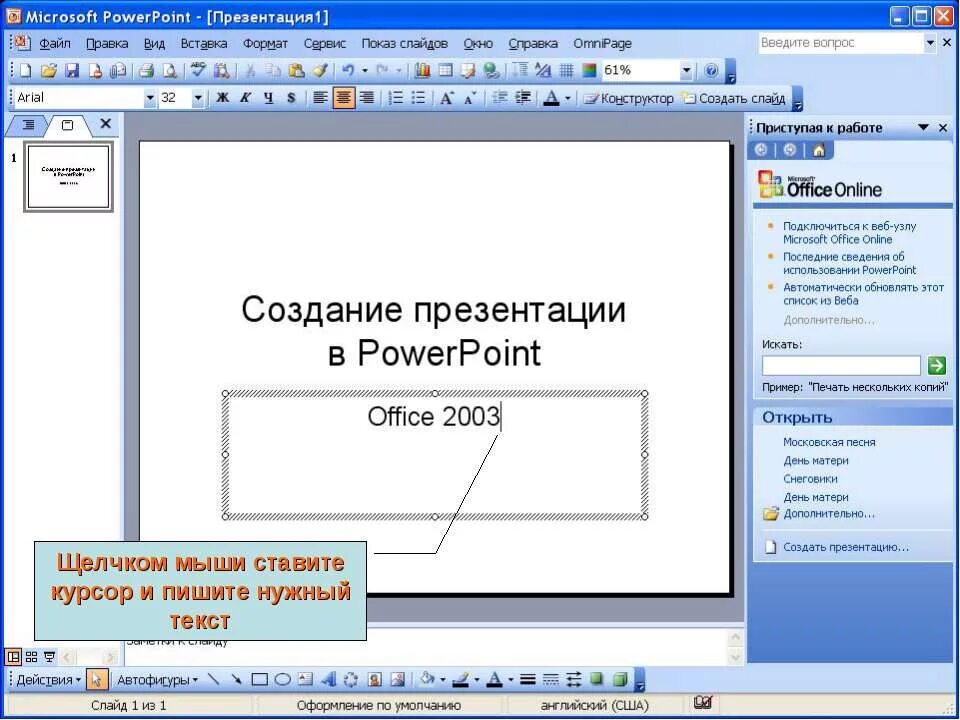
Task: Select the Oval drawing tool
Action: click(282, 680)
